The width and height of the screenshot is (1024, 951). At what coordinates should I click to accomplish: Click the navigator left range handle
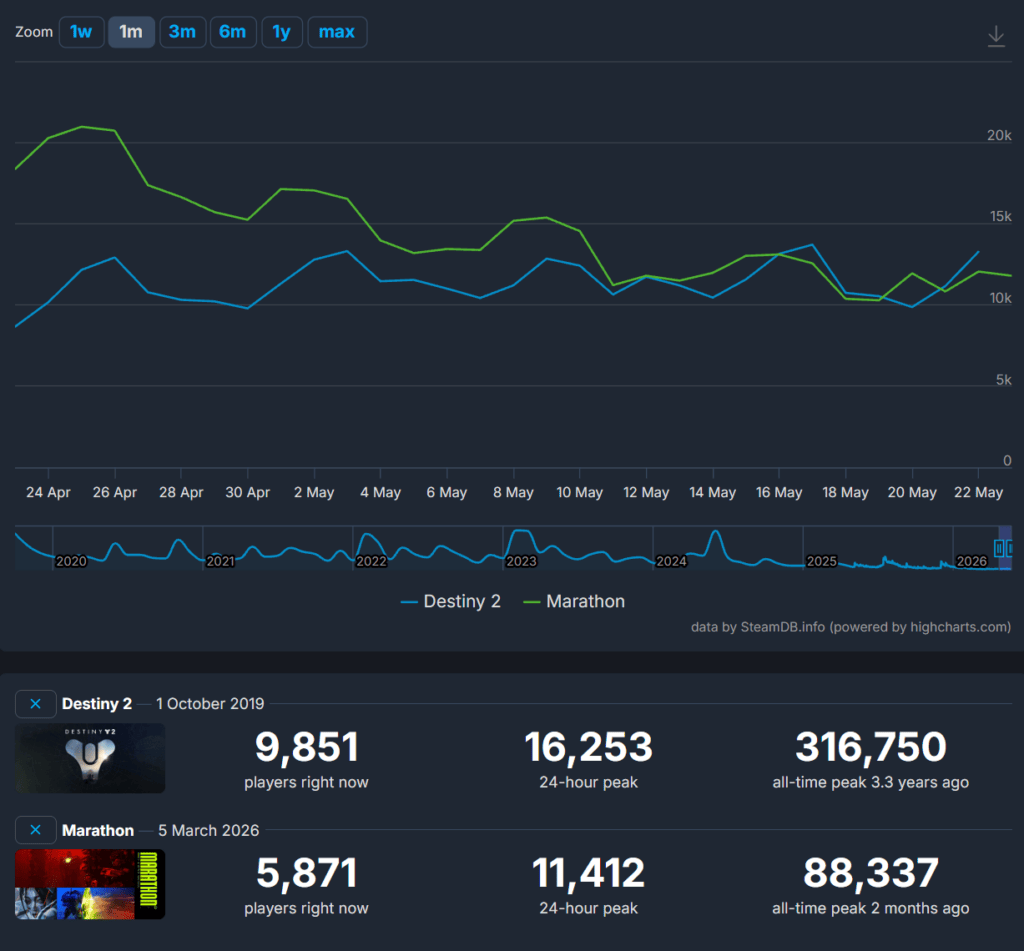click(999, 549)
